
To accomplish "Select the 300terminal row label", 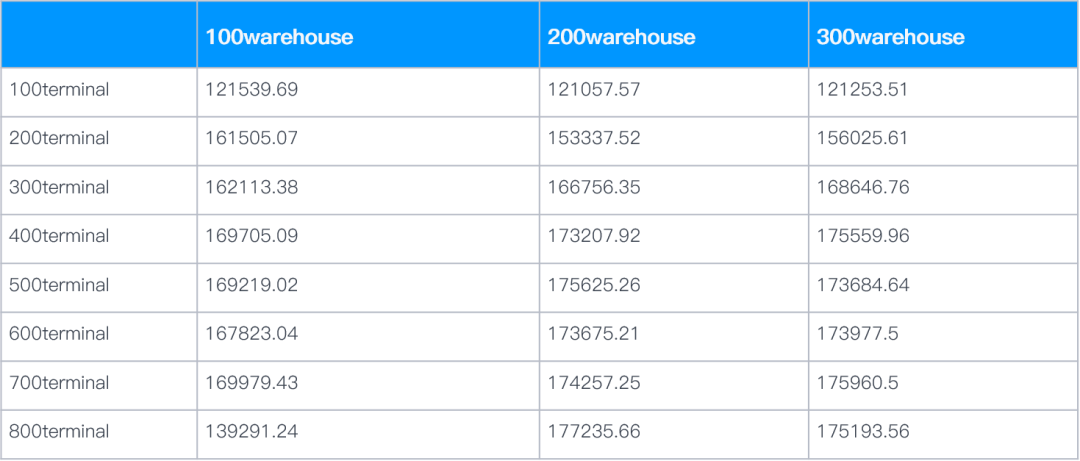I will click(x=59, y=187).
